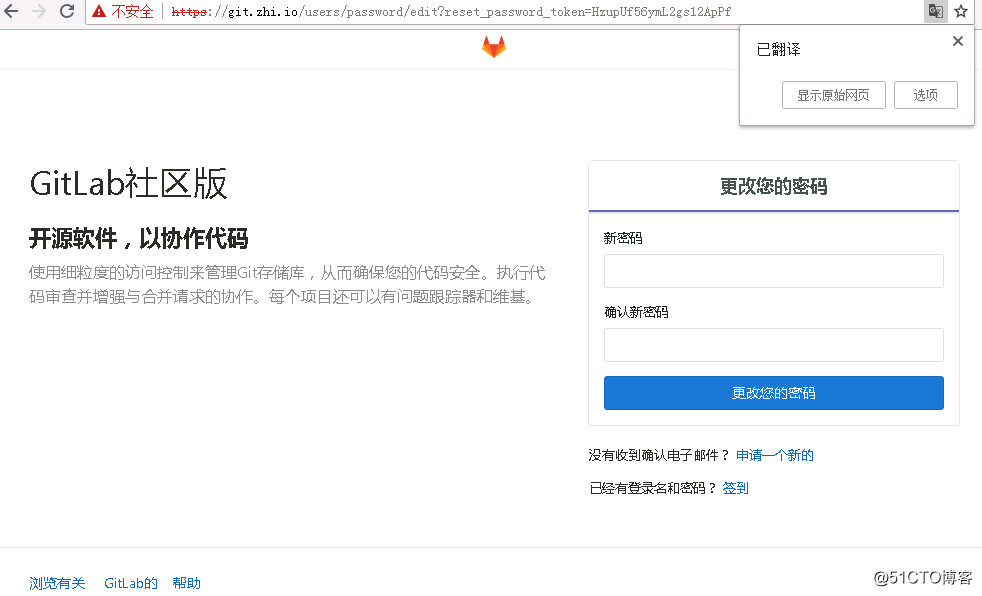Viewport: 982px width, 596px height.
Task: Click the GitLab社区版 heading
Action: pos(128,183)
